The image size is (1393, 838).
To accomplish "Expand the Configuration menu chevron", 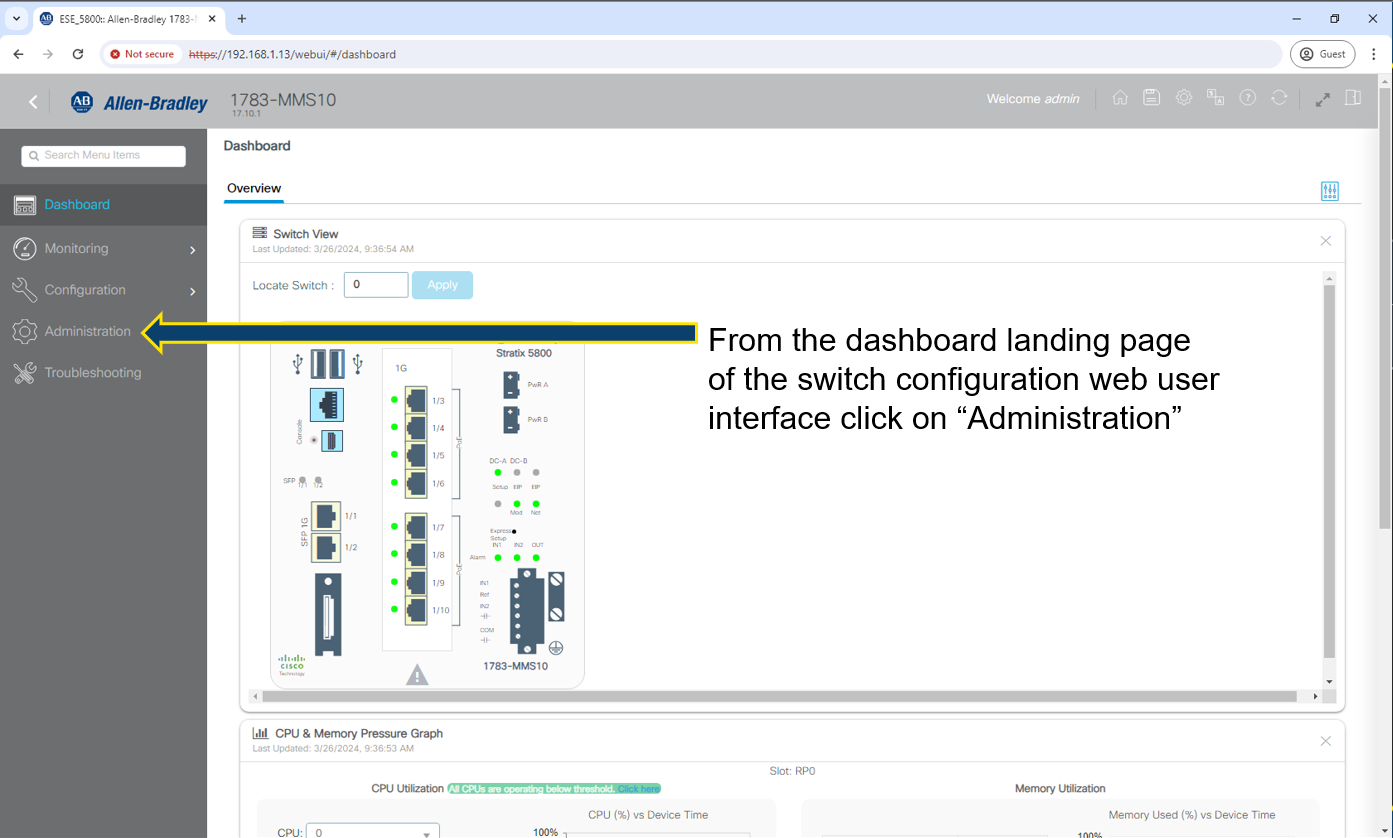I will pyautogui.click(x=192, y=290).
